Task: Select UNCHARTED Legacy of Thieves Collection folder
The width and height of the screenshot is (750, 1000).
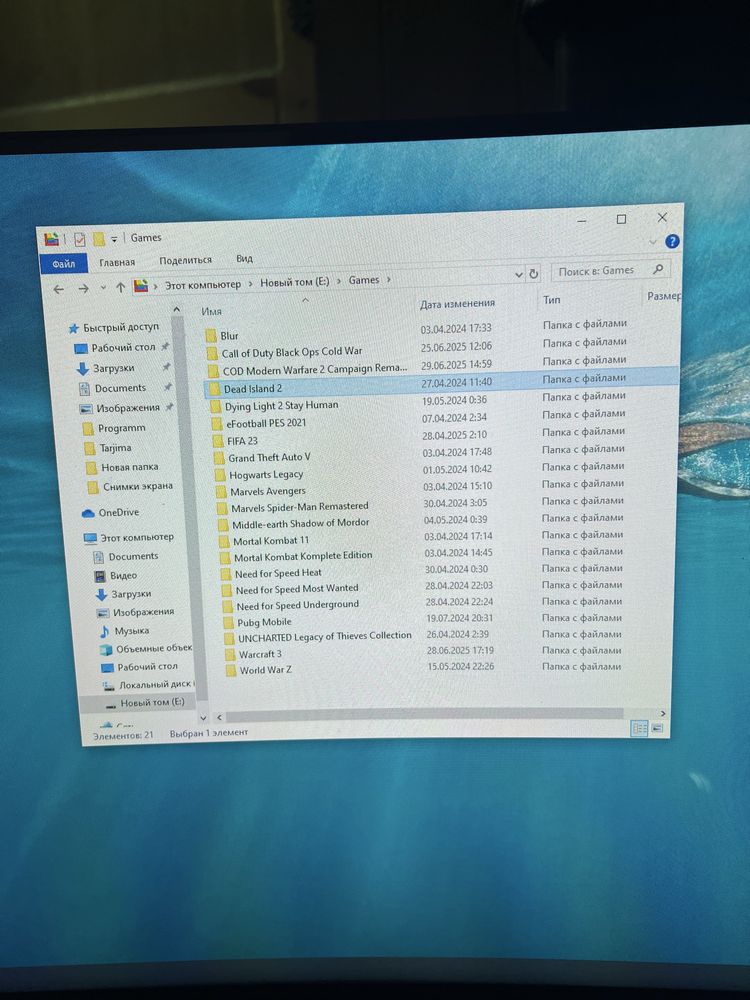Action: point(318,637)
